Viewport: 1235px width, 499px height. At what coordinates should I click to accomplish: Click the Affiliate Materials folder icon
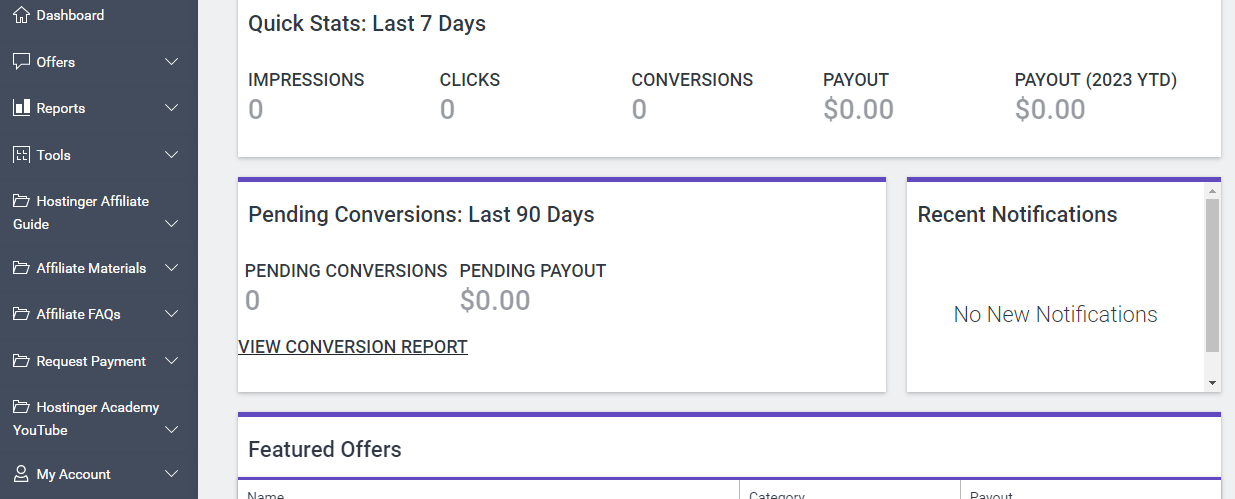click(x=21, y=268)
